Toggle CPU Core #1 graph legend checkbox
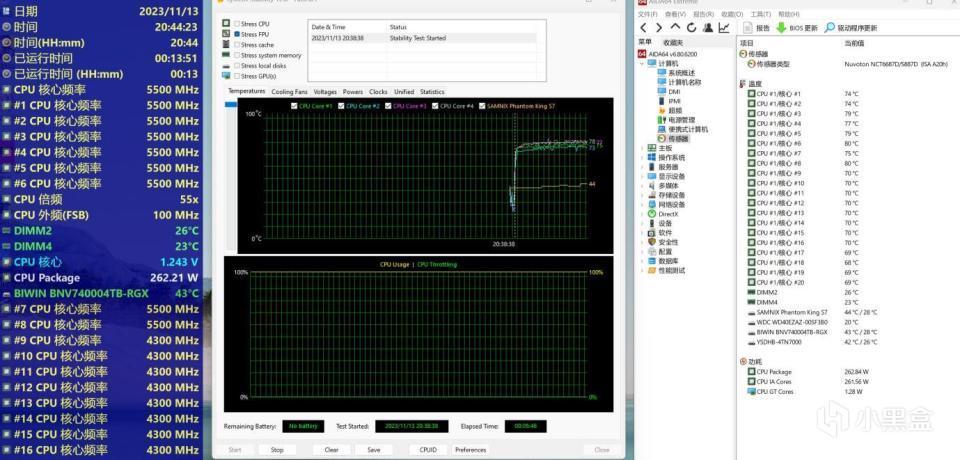This screenshot has width=960, height=460. tap(293, 105)
